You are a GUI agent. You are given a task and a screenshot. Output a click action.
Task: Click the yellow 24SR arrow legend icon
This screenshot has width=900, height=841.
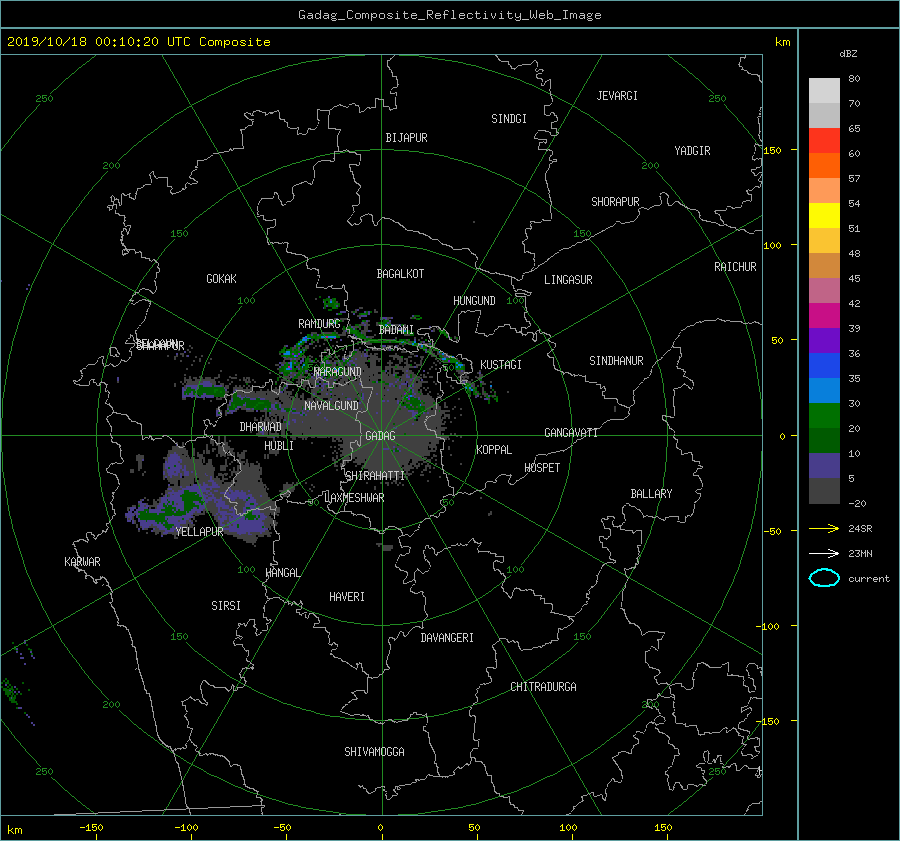tap(824, 528)
